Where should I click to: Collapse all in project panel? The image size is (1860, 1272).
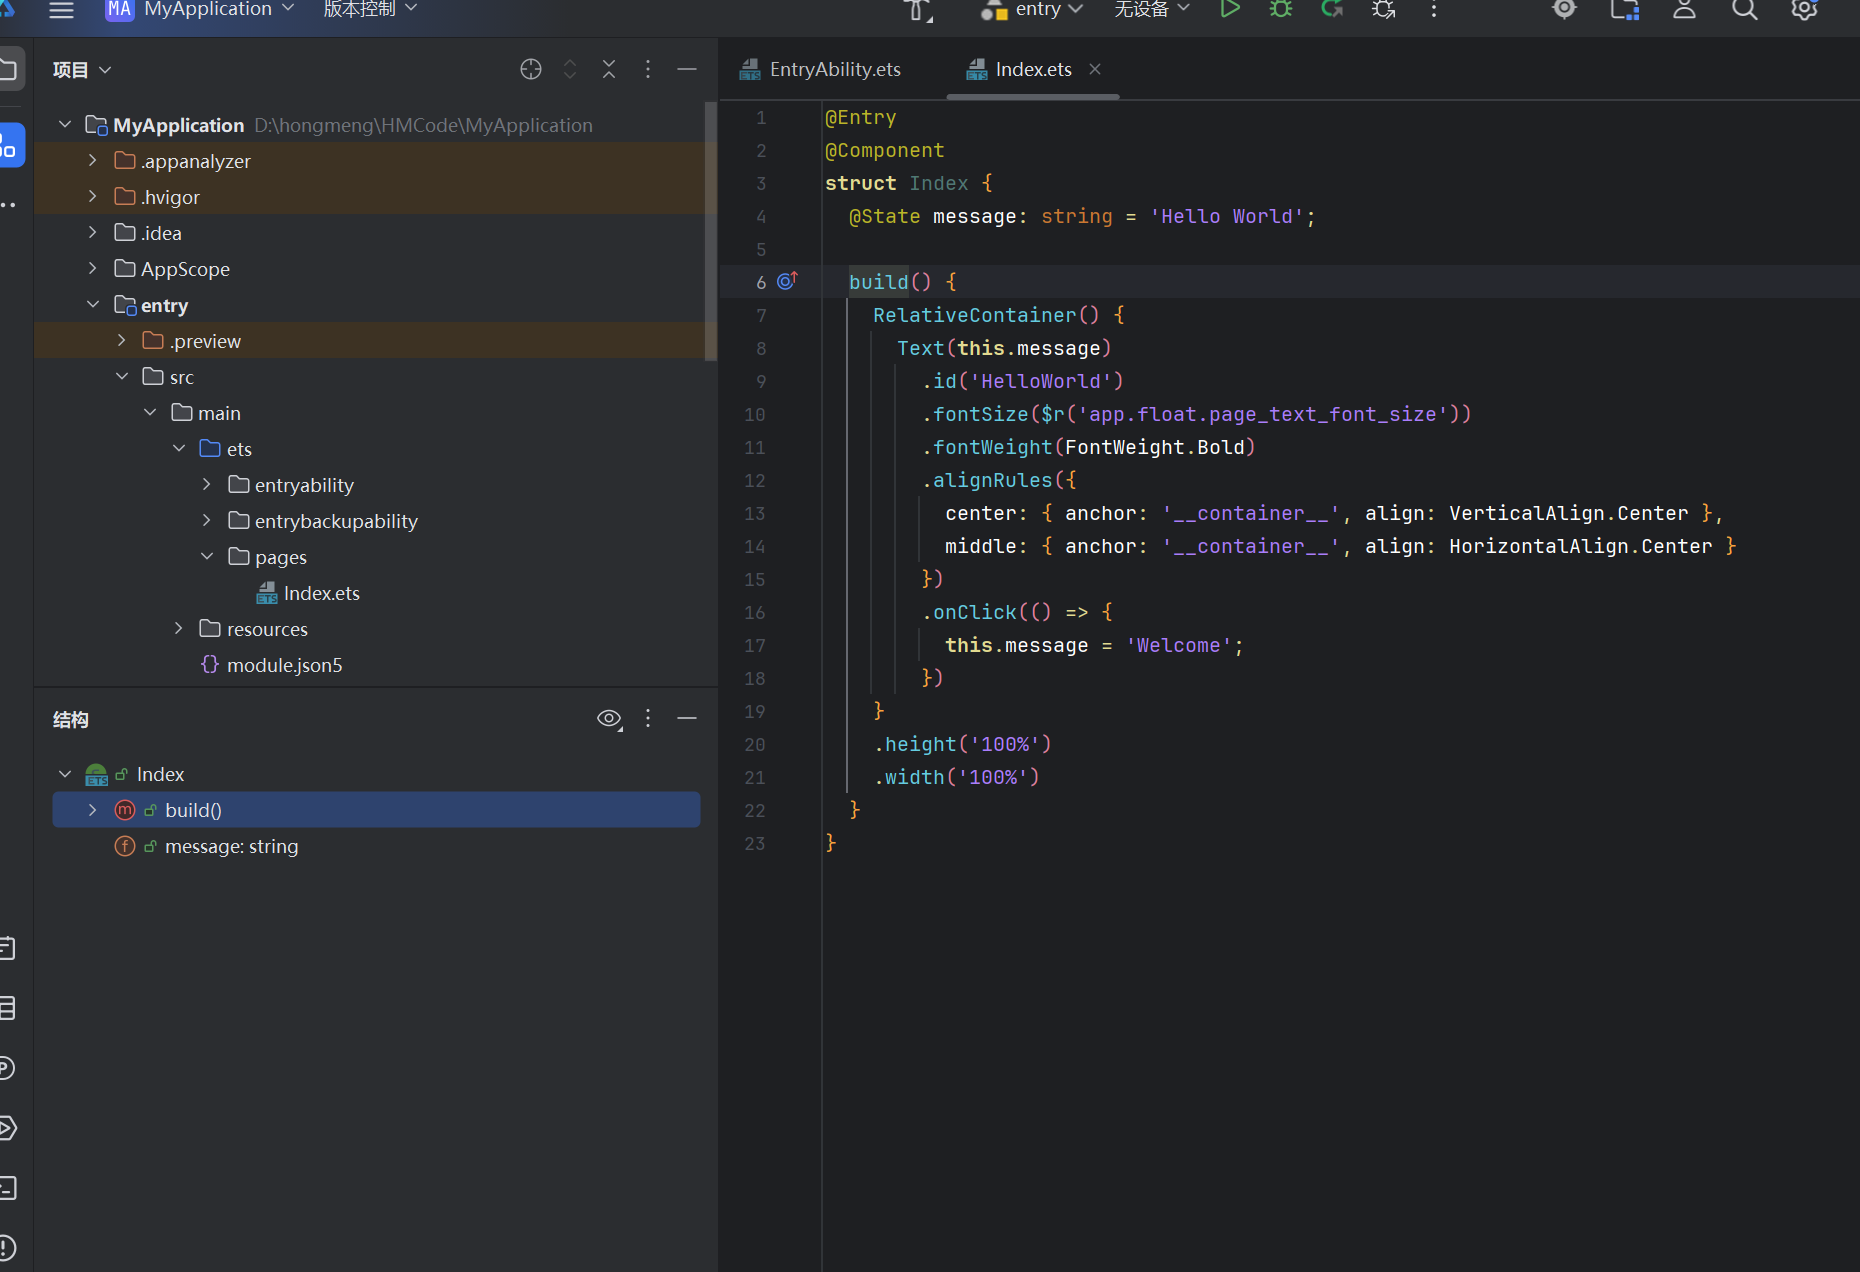point(609,69)
